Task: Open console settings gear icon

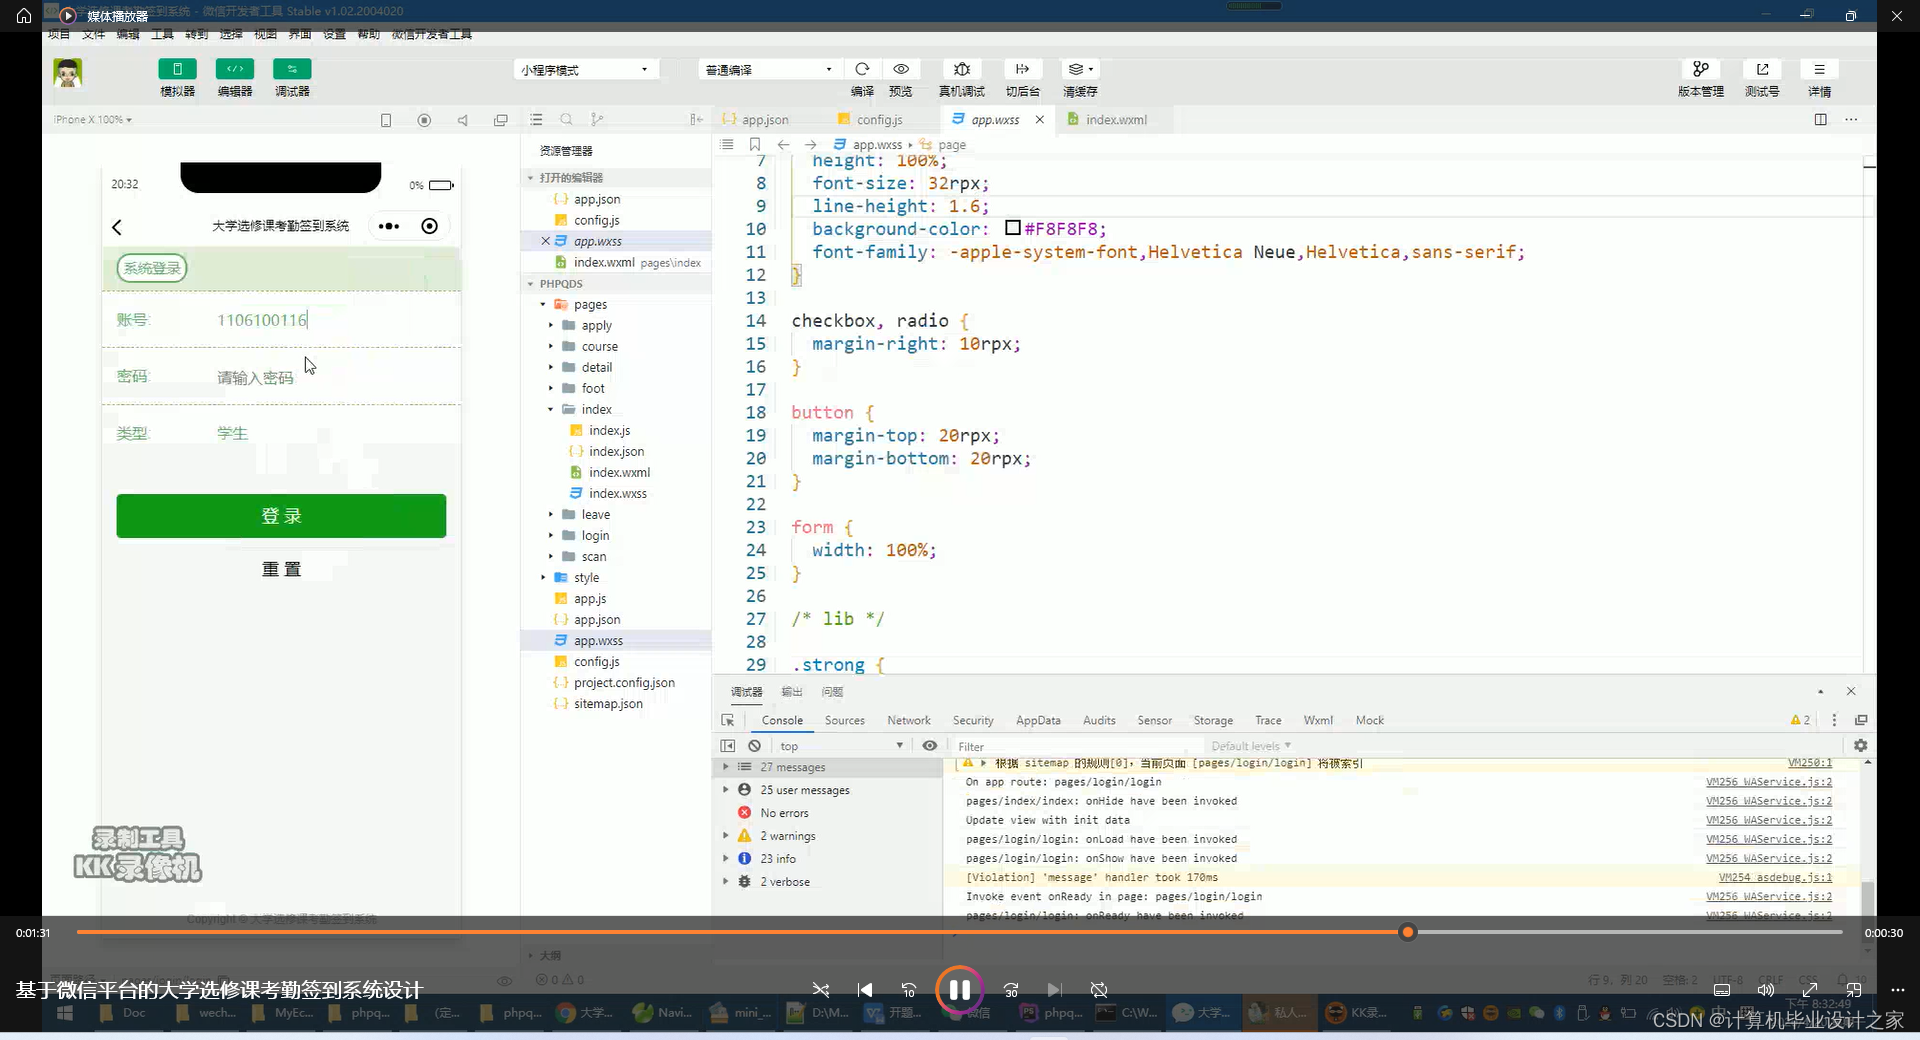Action: click(1860, 746)
